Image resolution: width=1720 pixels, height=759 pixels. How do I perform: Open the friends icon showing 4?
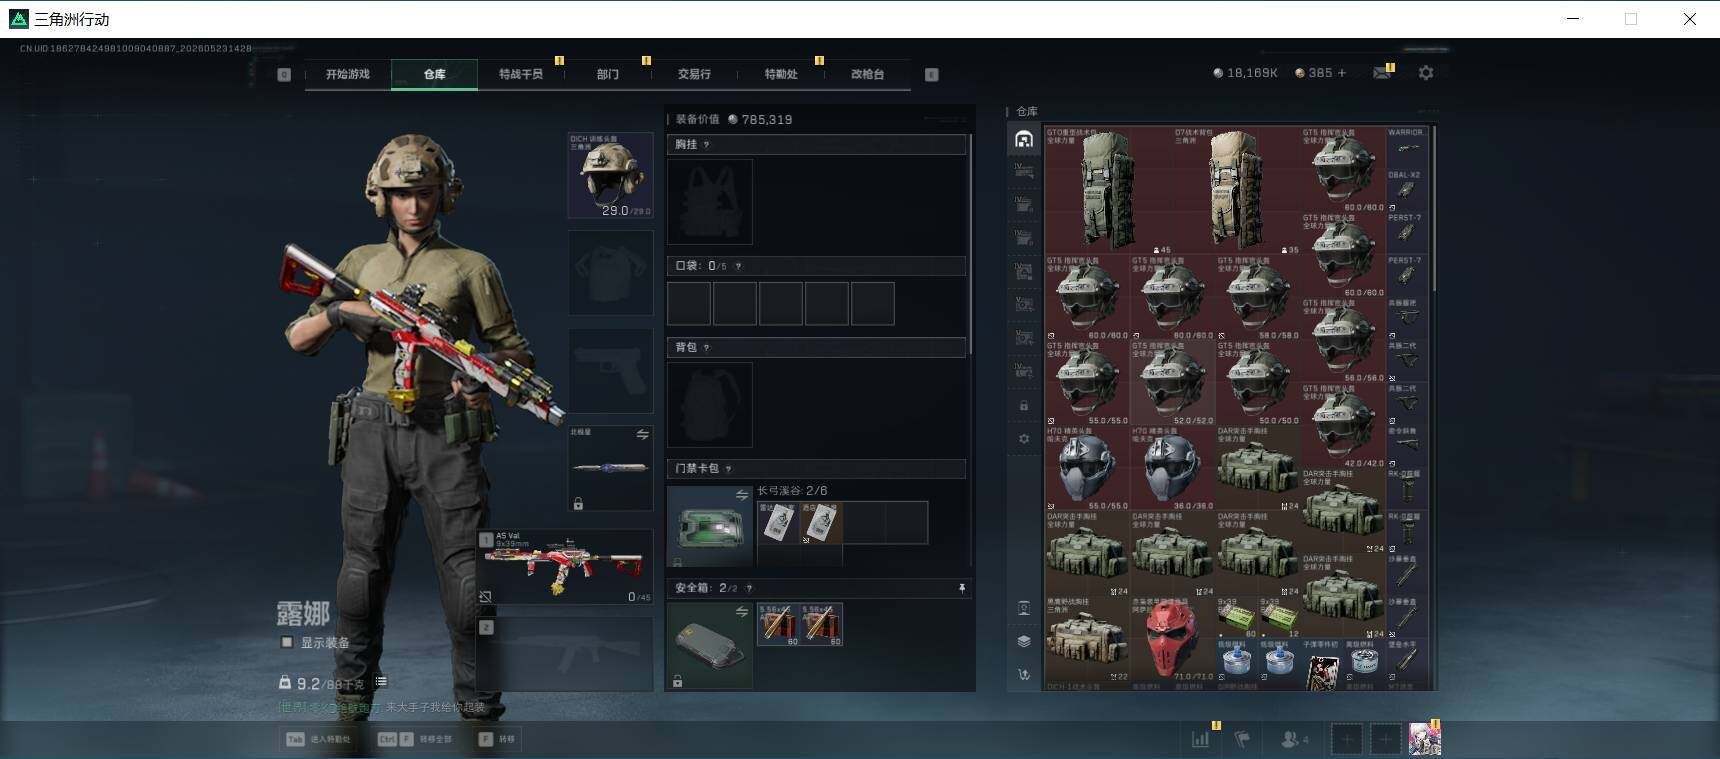point(1295,739)
